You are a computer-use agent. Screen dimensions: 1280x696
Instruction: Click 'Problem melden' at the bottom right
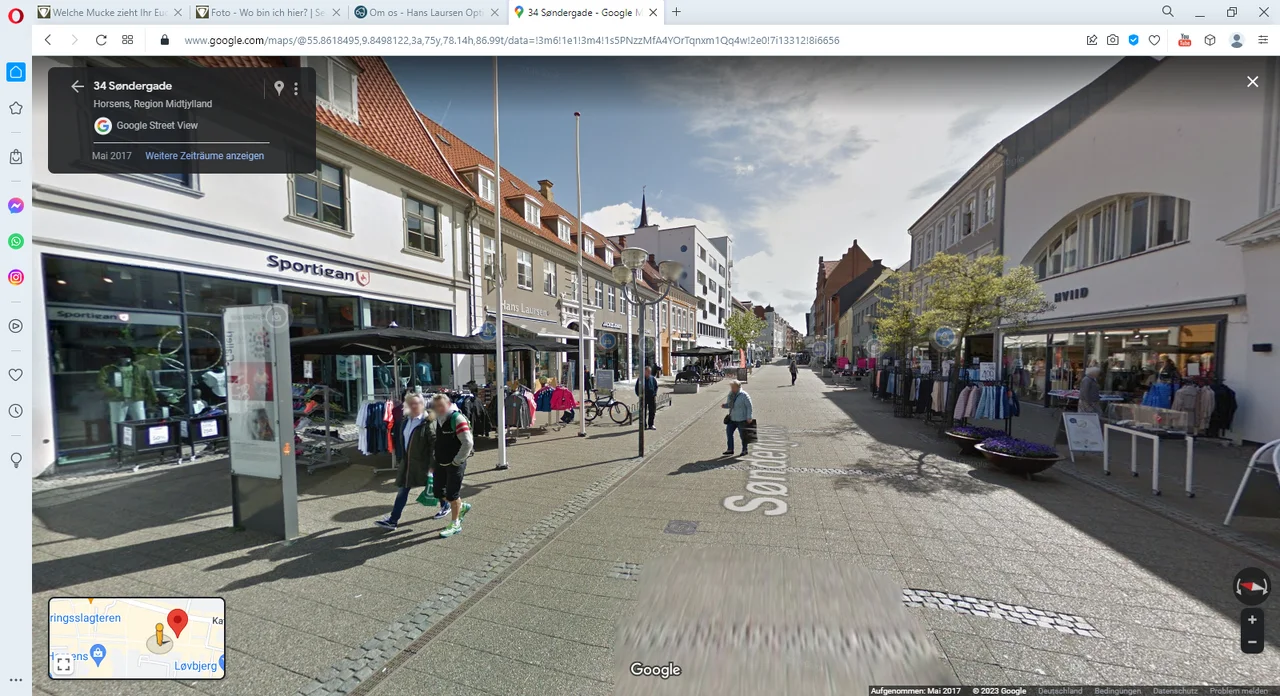[x=1241, y=691]
